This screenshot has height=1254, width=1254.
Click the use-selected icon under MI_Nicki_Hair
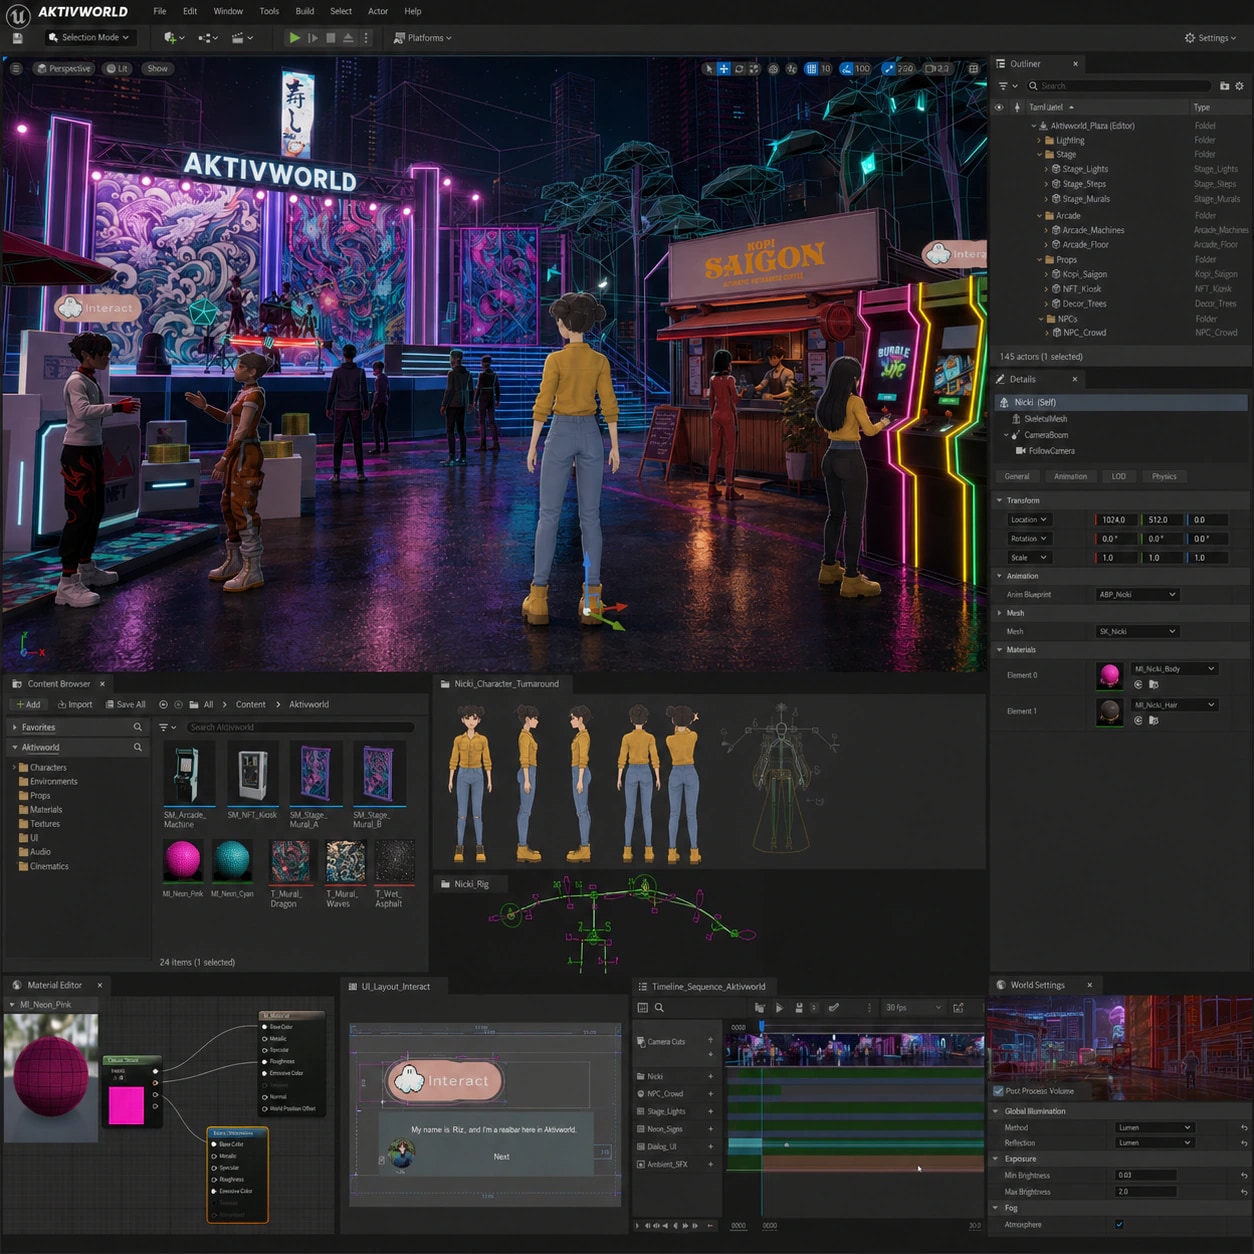pos(1138,720)
